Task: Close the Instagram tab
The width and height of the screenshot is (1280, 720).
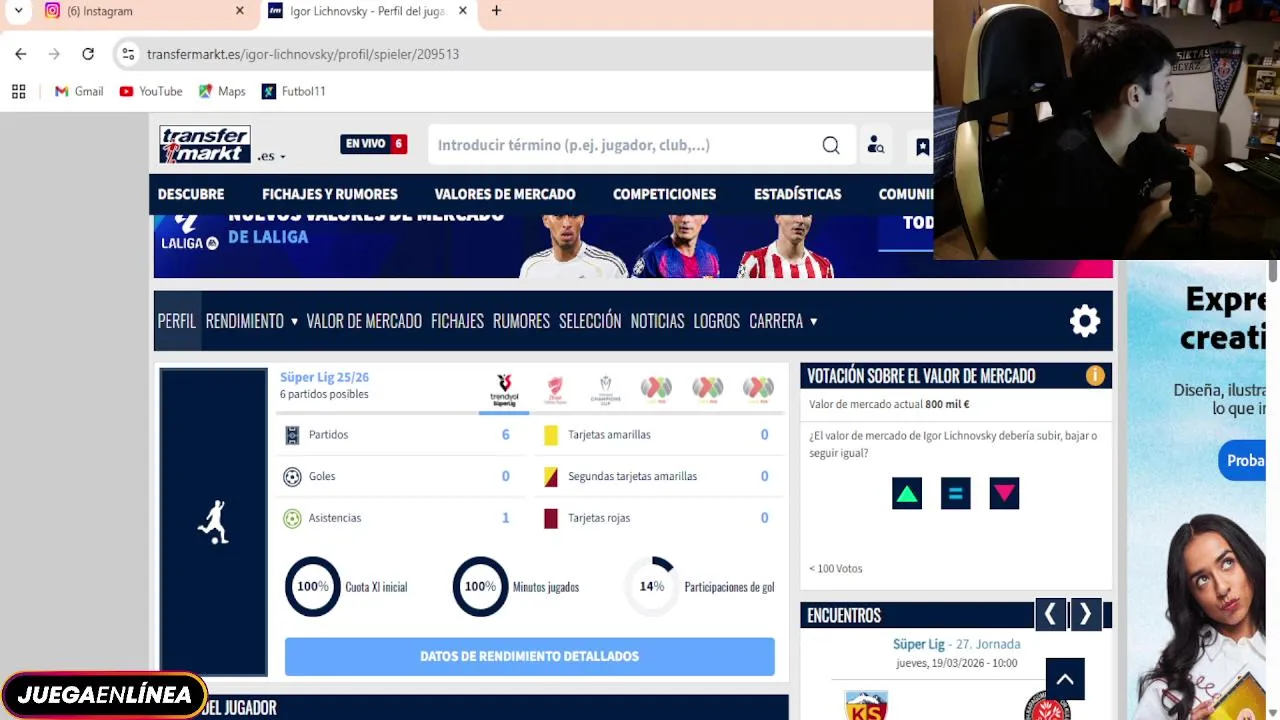Action: 240,11
